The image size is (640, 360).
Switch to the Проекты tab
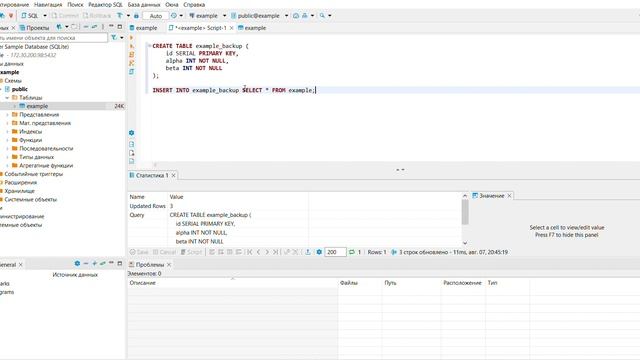point(34,28)
